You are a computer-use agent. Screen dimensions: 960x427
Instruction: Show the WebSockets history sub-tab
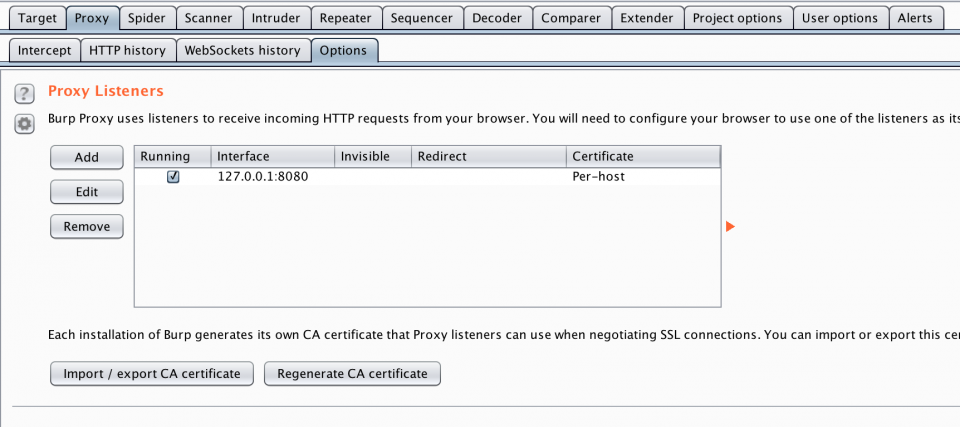[242, 50]
